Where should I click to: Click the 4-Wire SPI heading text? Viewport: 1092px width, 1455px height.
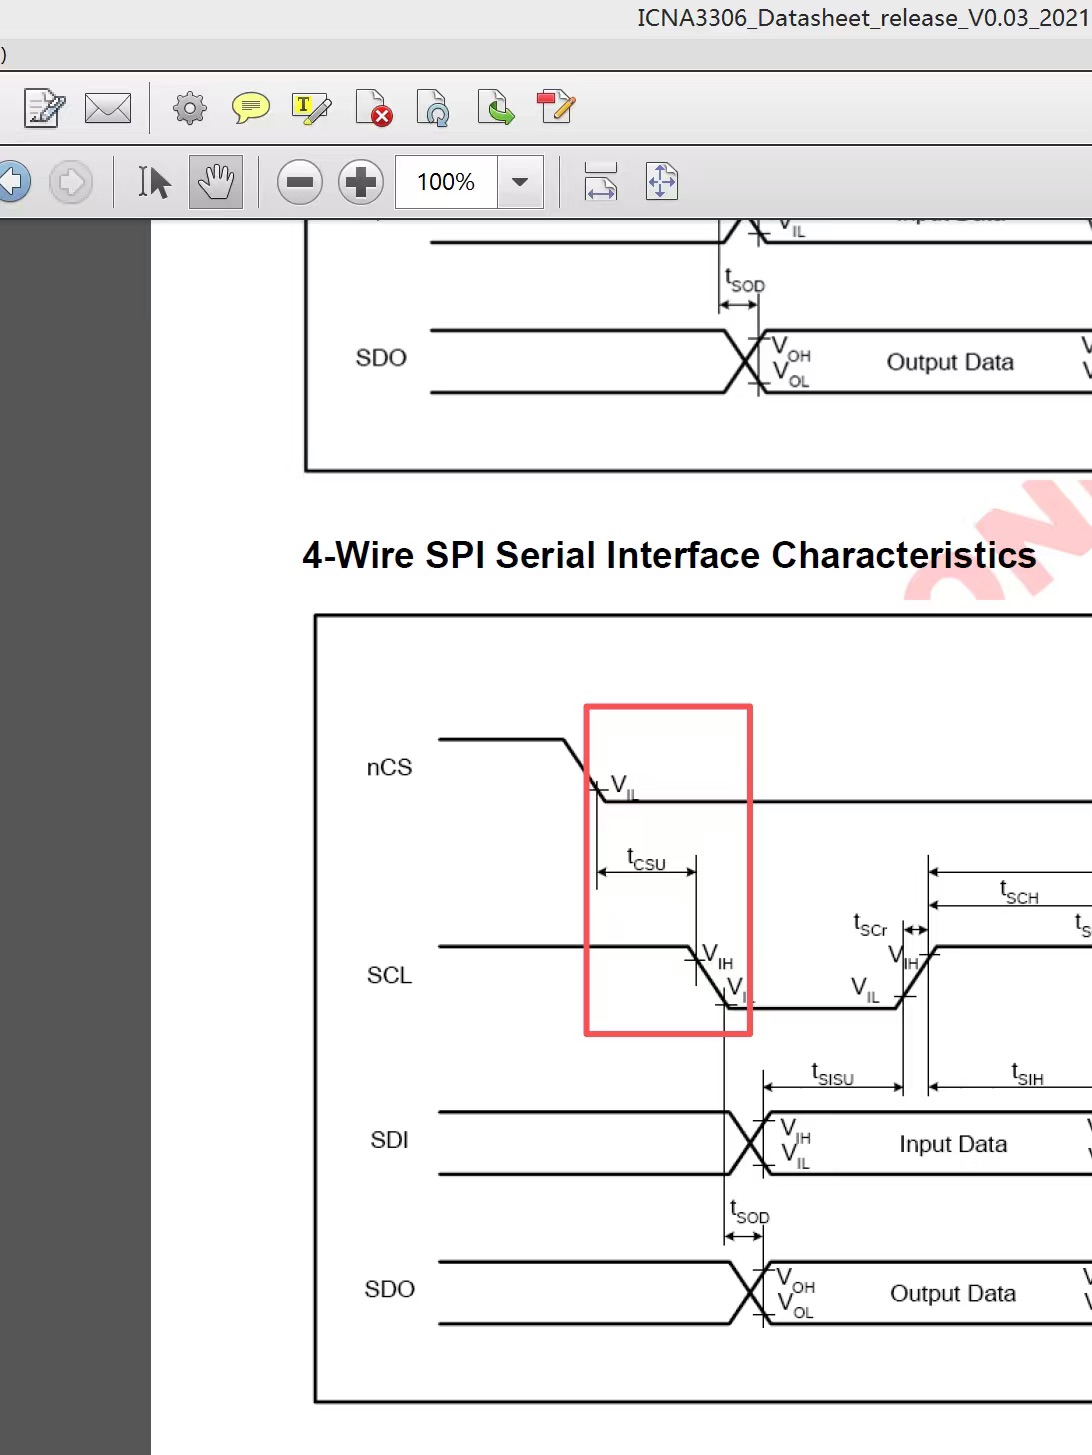[x=669, y=555]
